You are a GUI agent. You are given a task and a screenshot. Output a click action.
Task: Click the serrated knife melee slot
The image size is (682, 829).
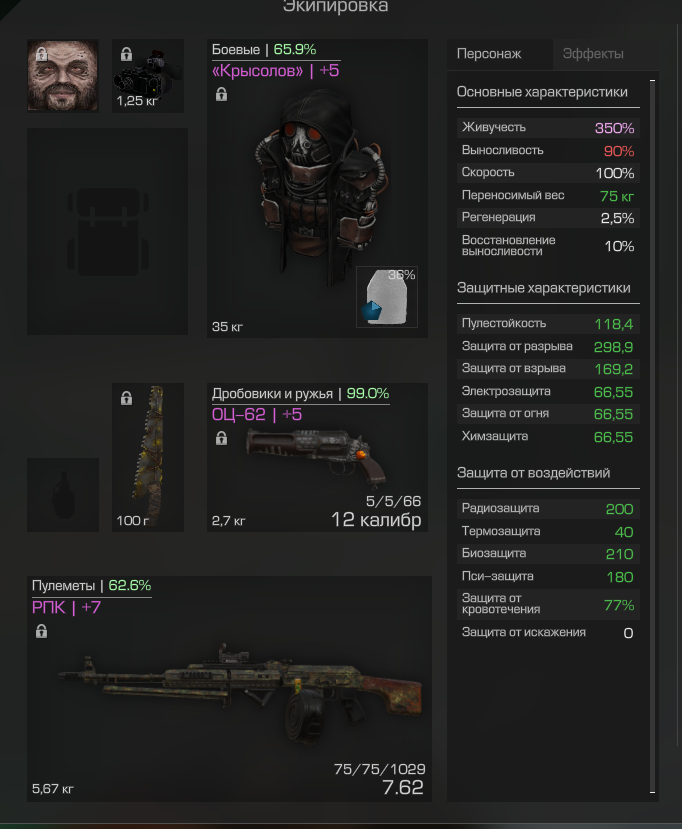148,457
